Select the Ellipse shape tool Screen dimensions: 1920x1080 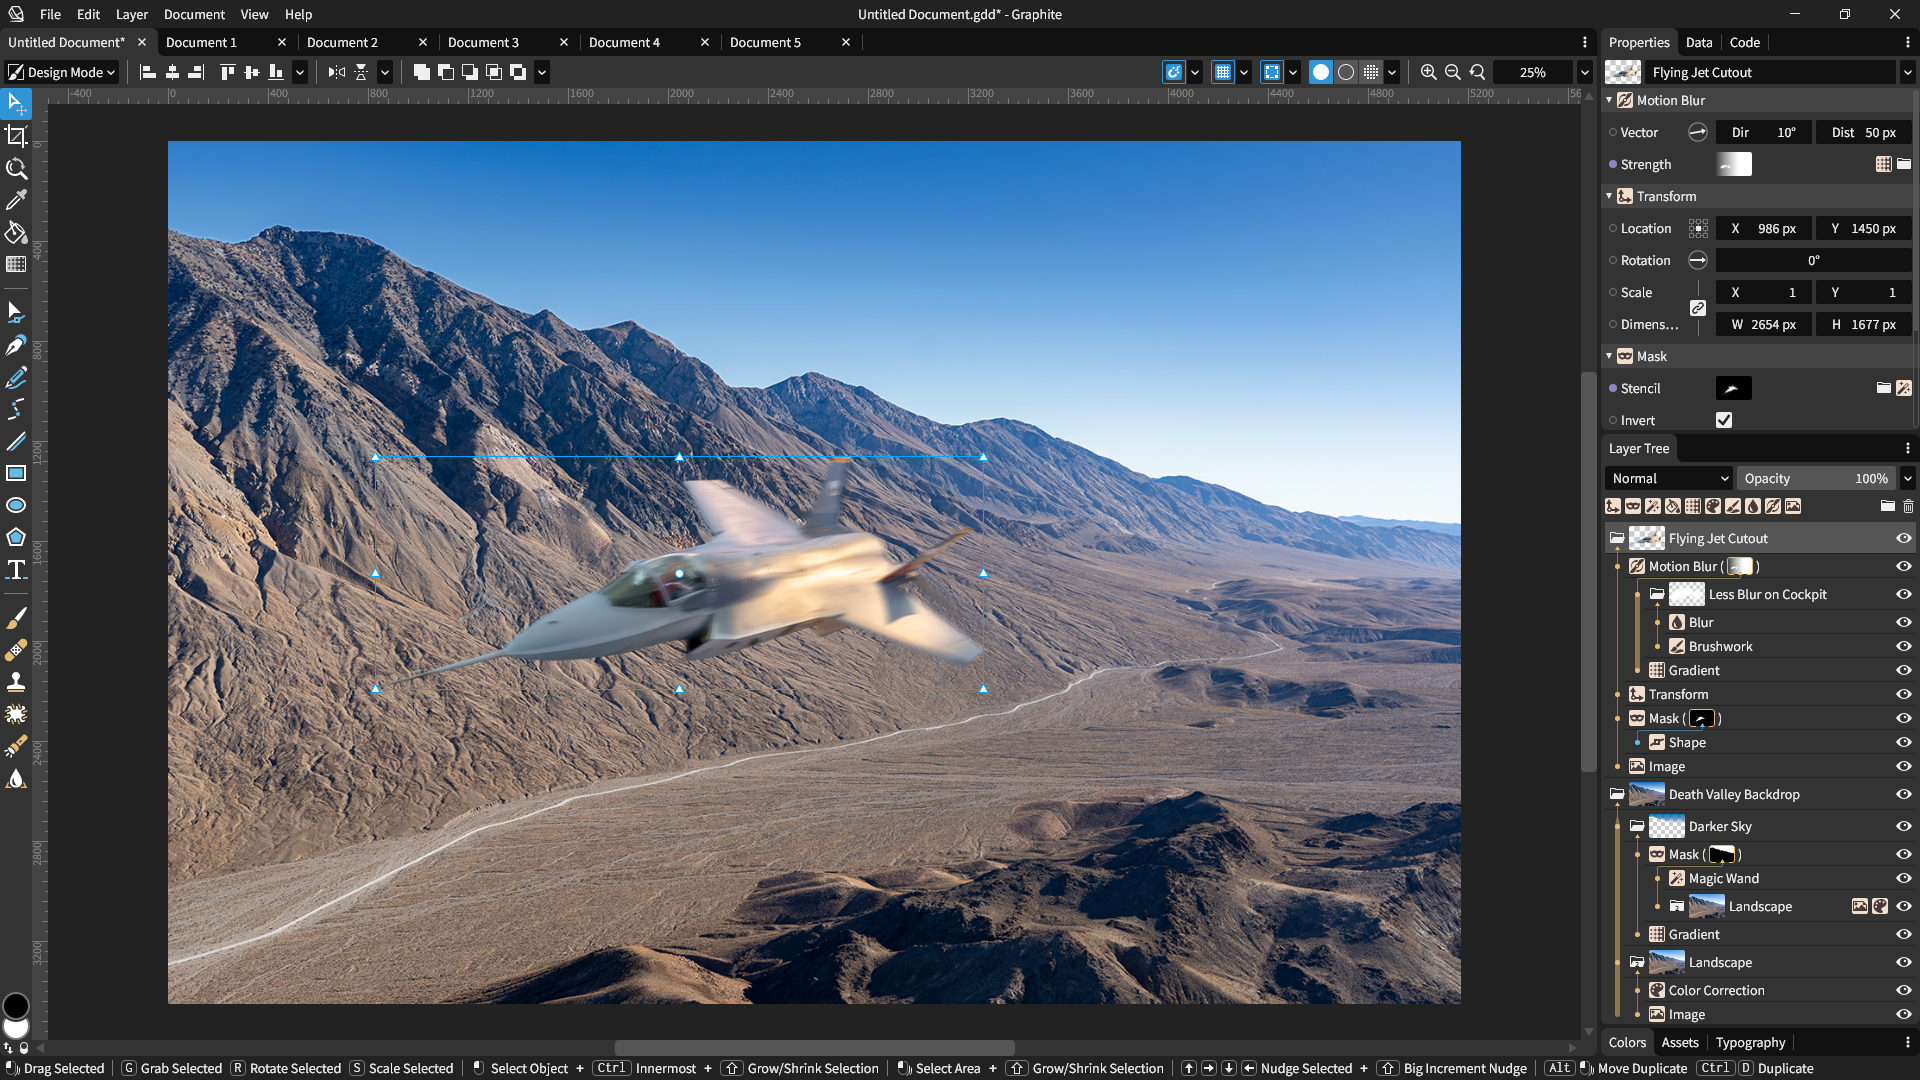pos(16,505)
